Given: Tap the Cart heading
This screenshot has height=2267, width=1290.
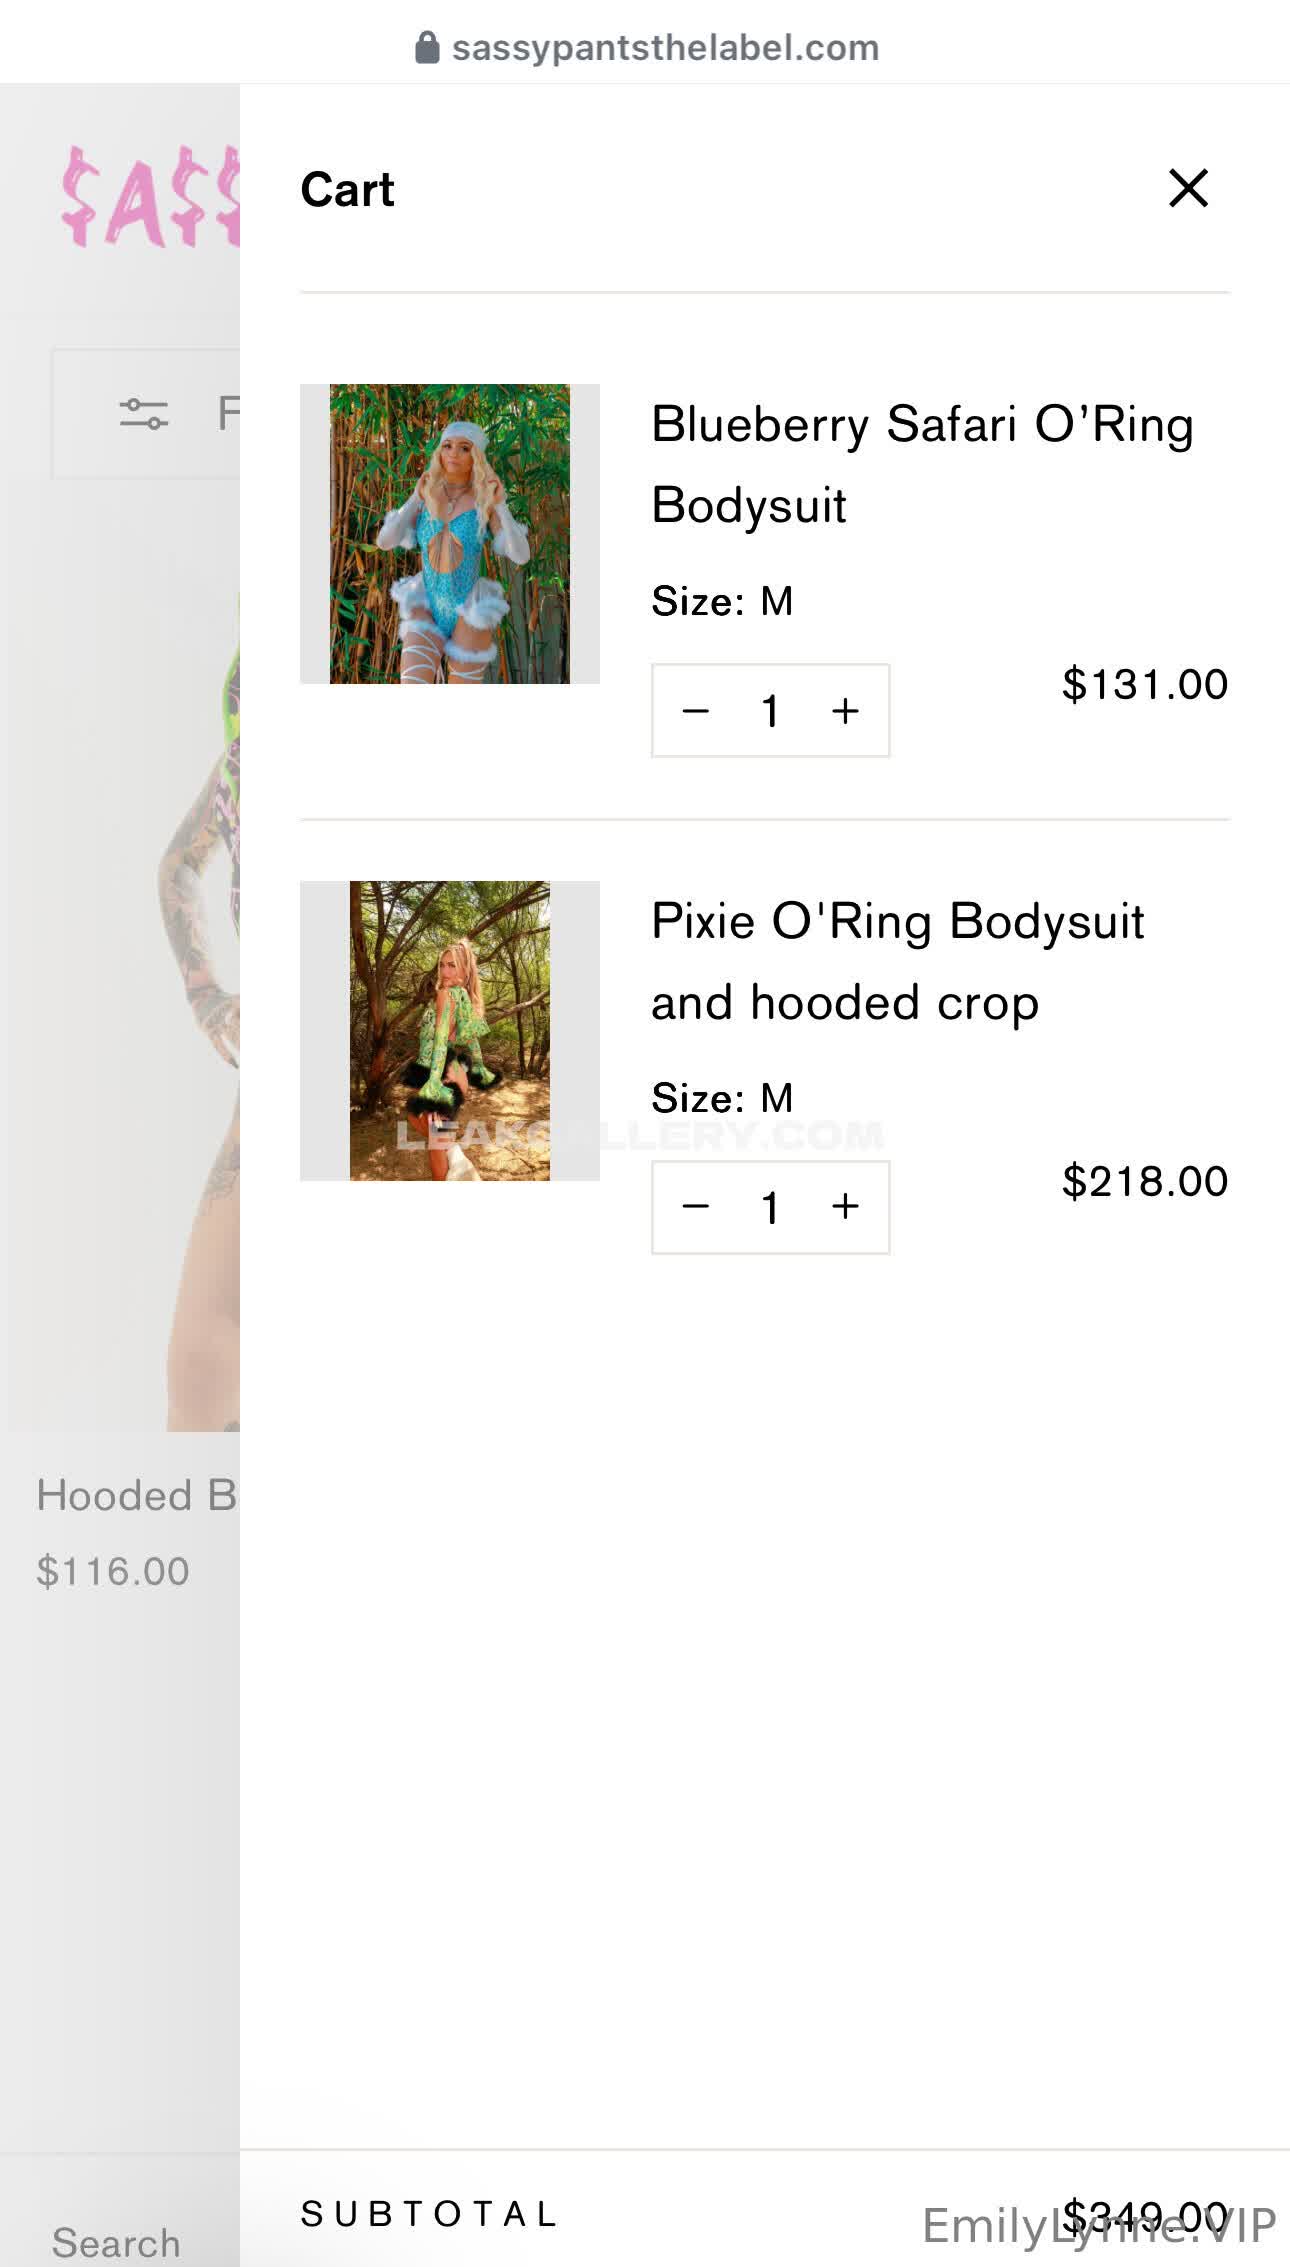Looking at the screenshot, I should [347, 189].
